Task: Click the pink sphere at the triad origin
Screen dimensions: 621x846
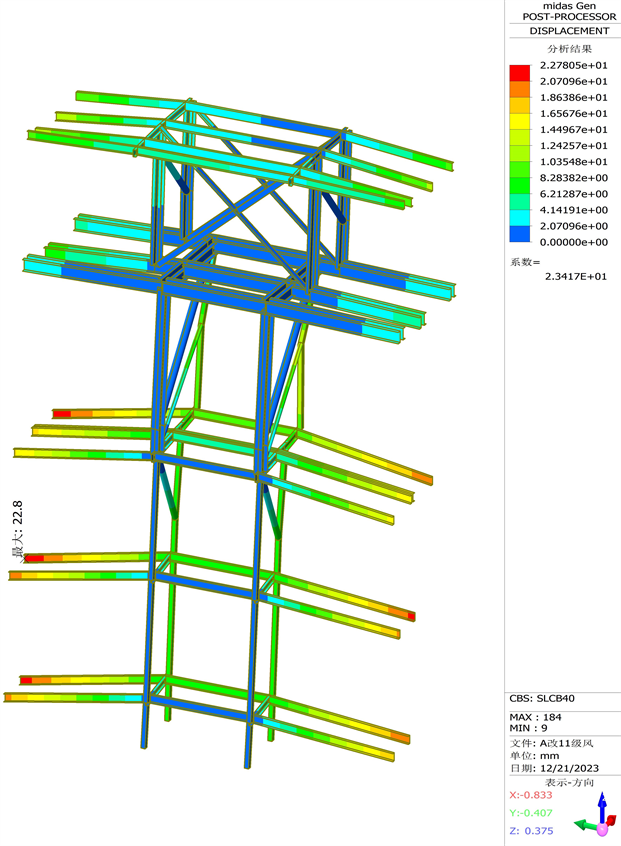Action: click(x=603, y=829)
